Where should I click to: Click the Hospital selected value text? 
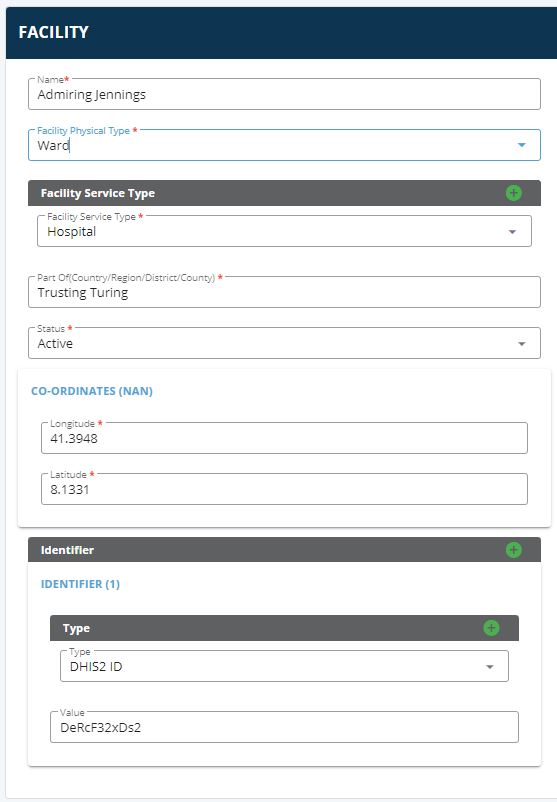coord(72,232)
